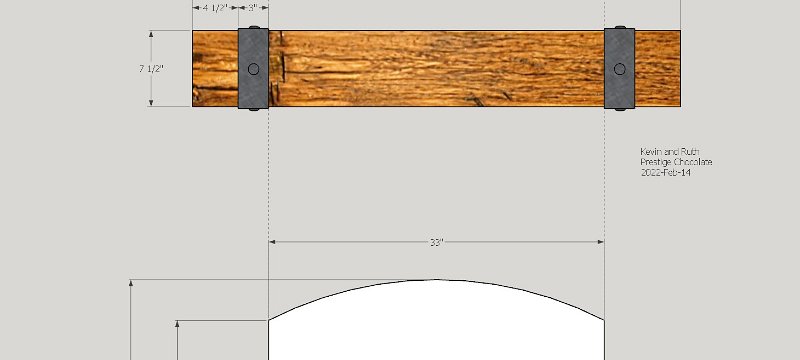Select the beam end left of the bracket
800x360 pixels.
click(215, 68)
